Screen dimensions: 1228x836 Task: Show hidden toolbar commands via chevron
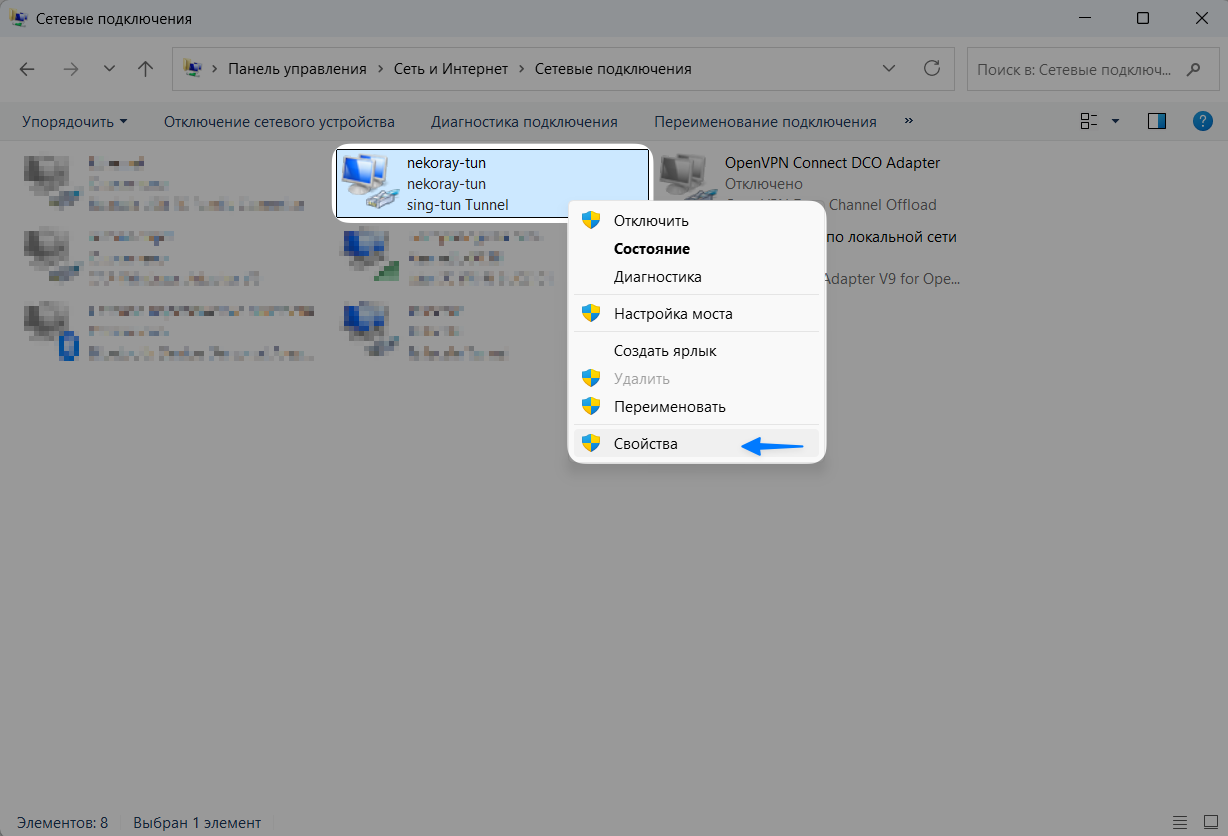(x=908, y=120)
